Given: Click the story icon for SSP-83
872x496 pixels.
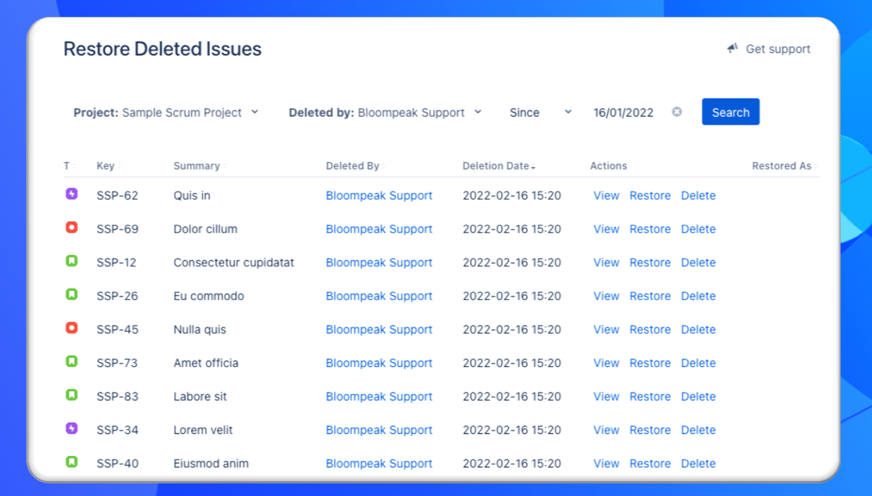Looking at the screenshot, I should coord(72,396).
